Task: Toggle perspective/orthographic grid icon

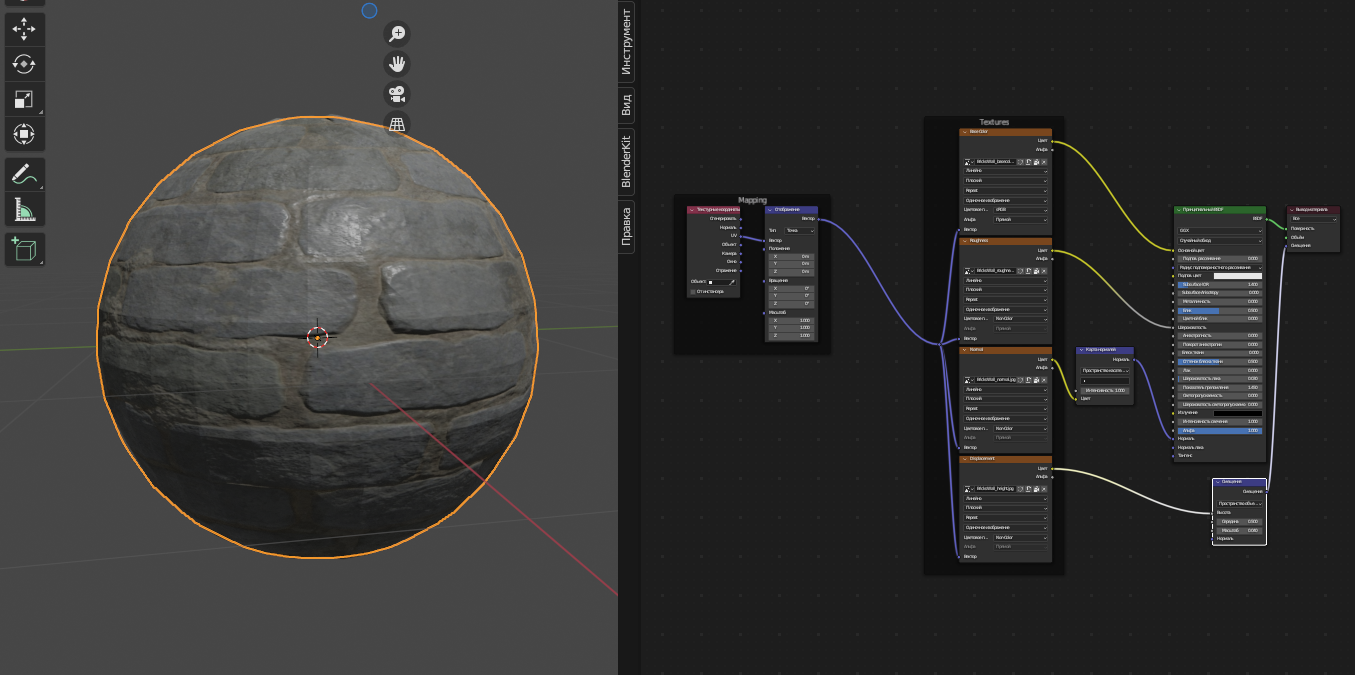Action: coord(397,125)
